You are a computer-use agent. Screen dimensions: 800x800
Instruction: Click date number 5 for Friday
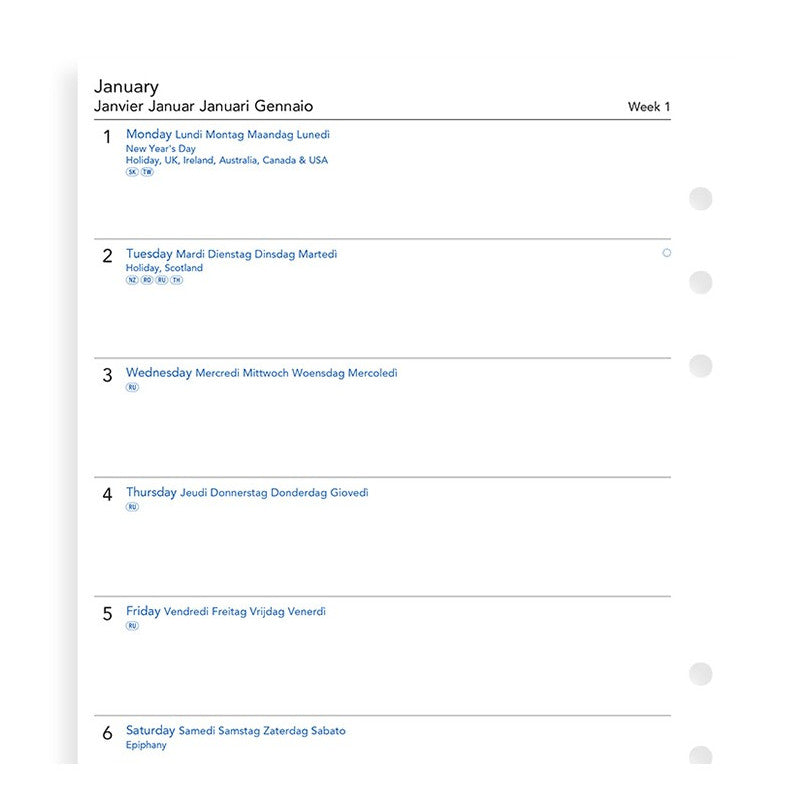108,614
